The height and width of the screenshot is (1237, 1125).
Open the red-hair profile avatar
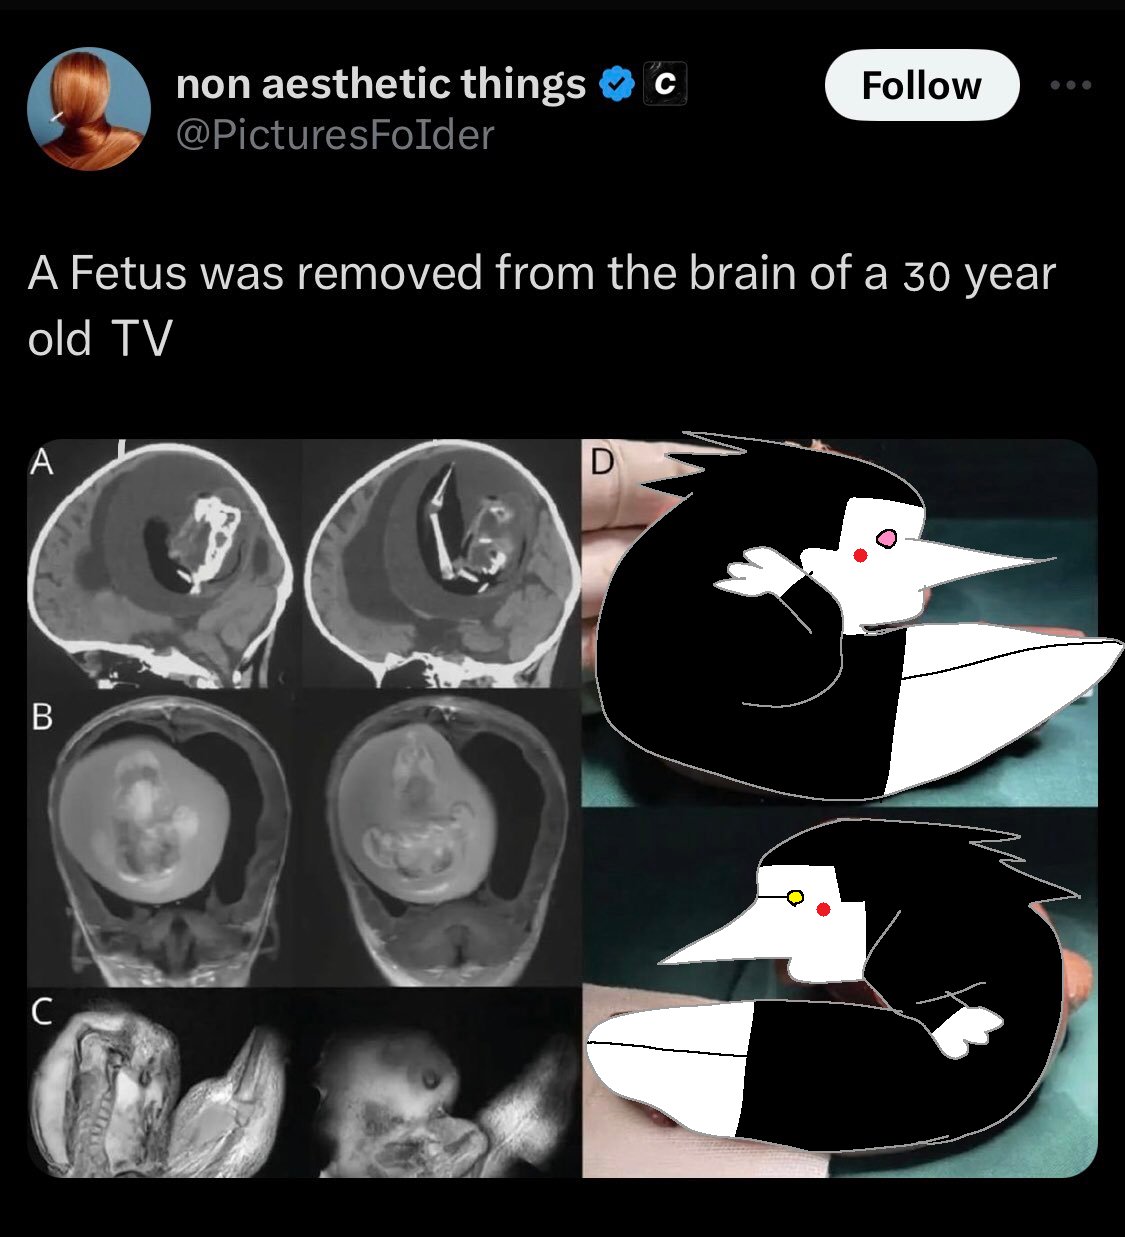(88, 109)
